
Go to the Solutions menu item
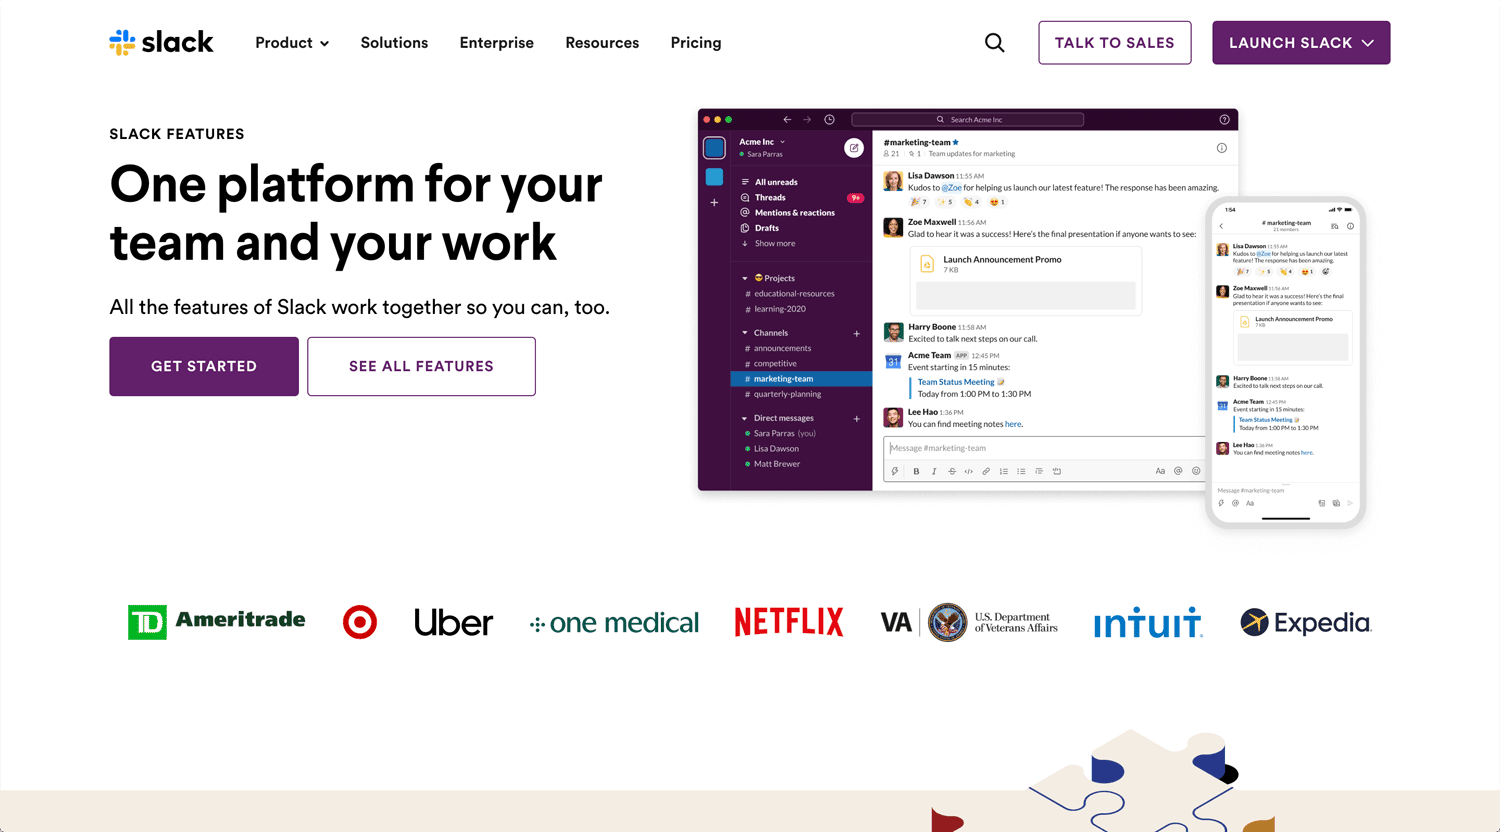[x=394, y=43]
